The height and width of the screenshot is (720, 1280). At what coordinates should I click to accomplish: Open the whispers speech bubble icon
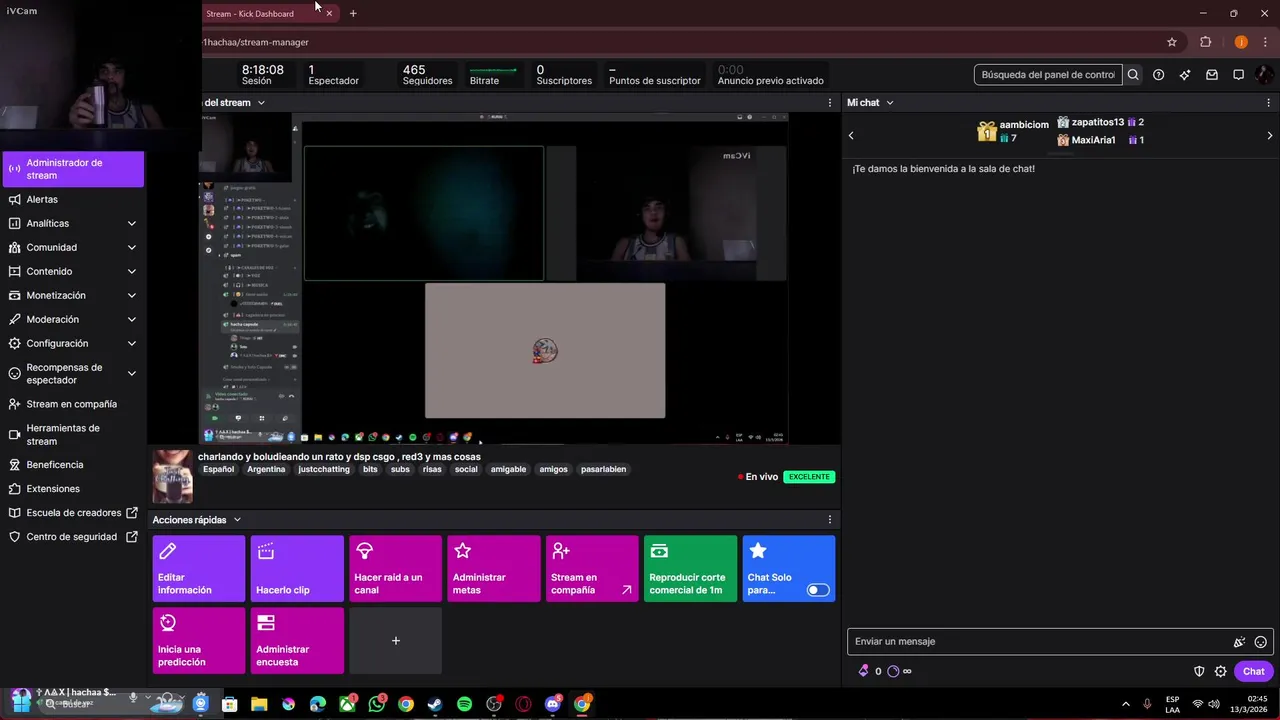pos(1238,75)
